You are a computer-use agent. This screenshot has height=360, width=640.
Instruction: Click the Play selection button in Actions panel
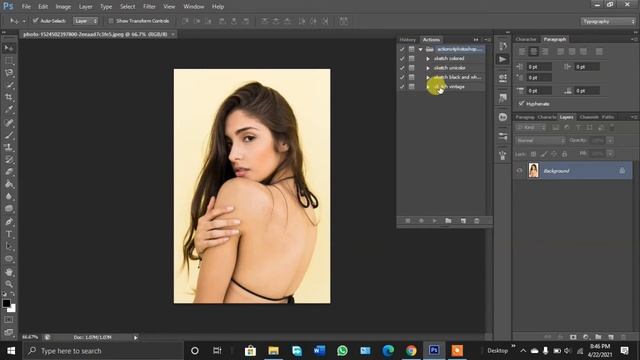pyautogui.click(x=434, y=221)
